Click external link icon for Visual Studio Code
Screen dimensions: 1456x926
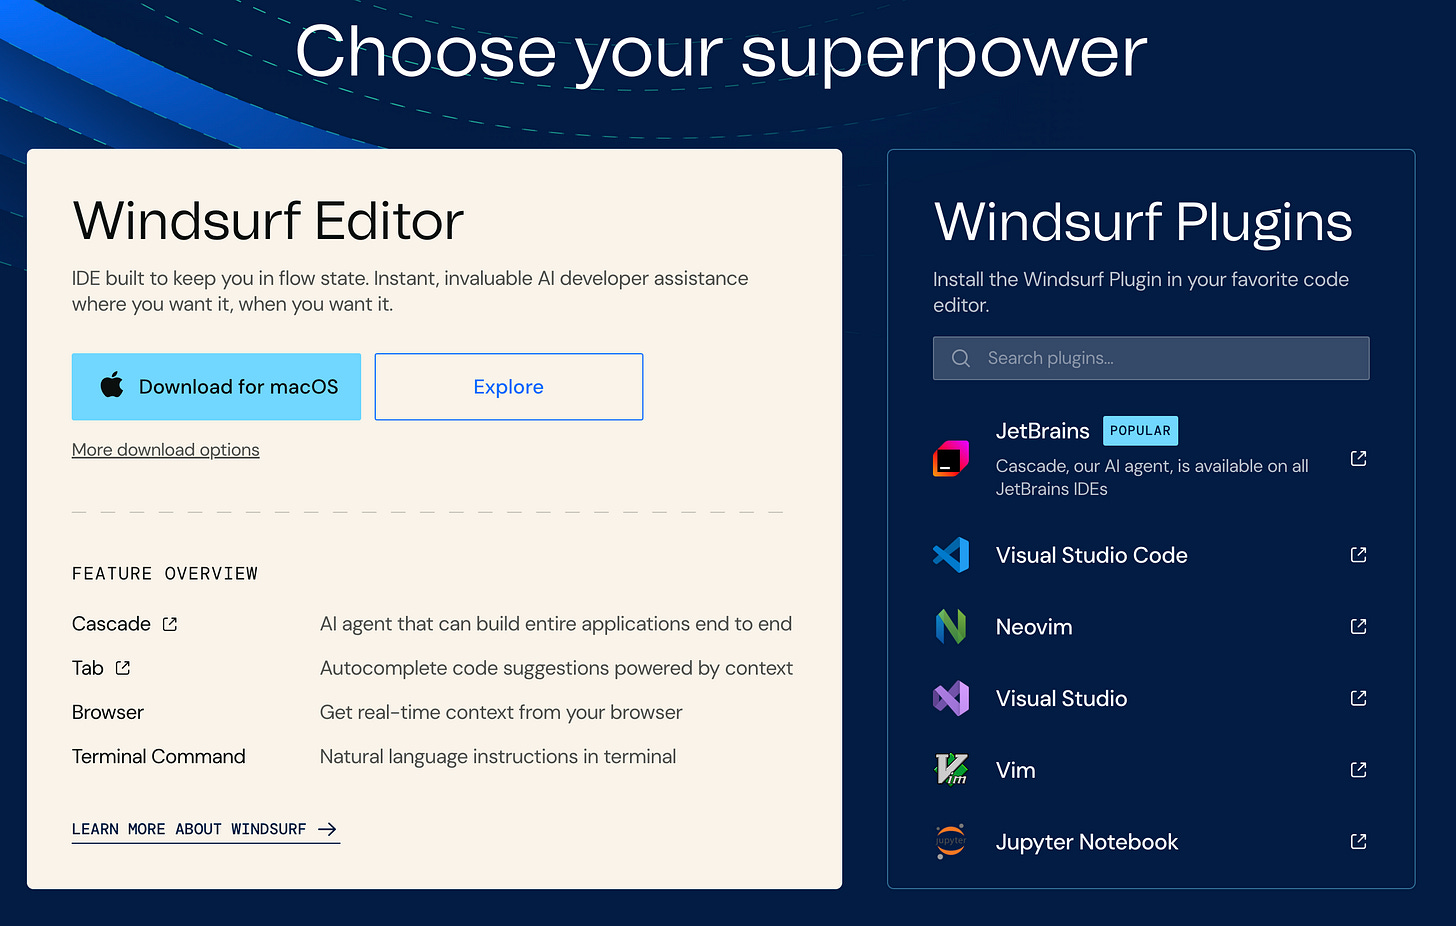point(1358,554)
